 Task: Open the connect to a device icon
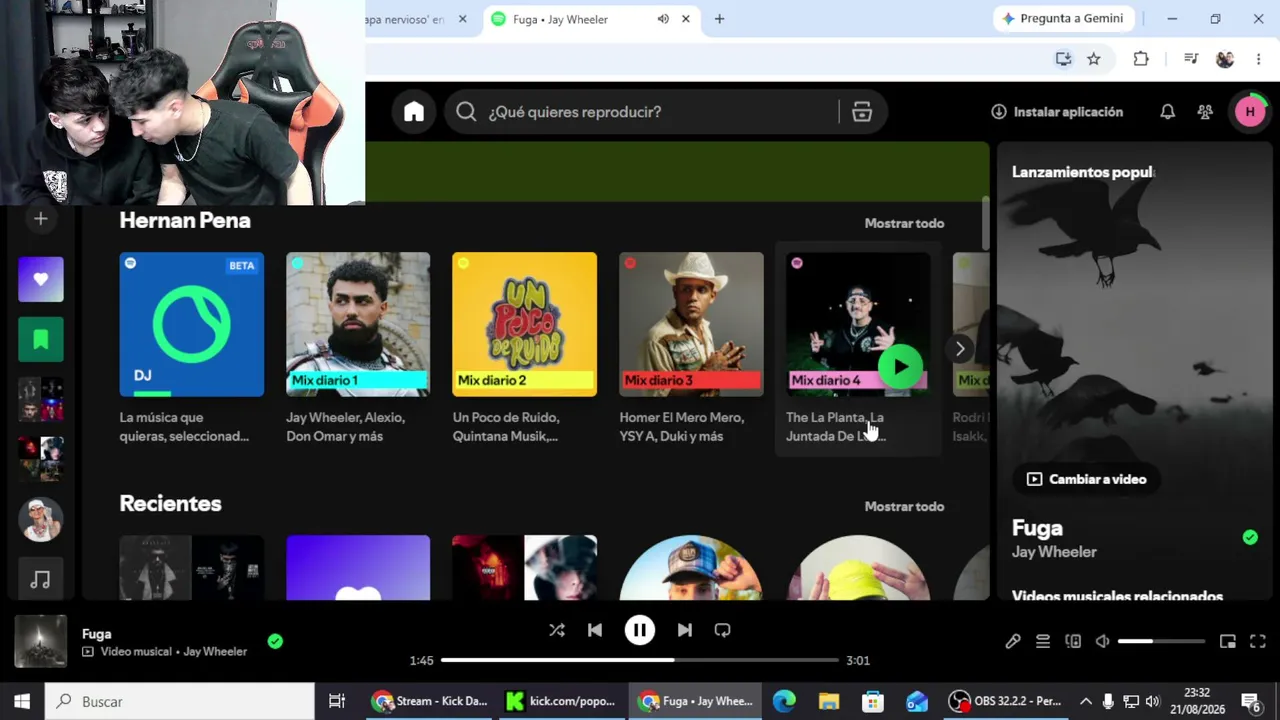click(1073, 641)
